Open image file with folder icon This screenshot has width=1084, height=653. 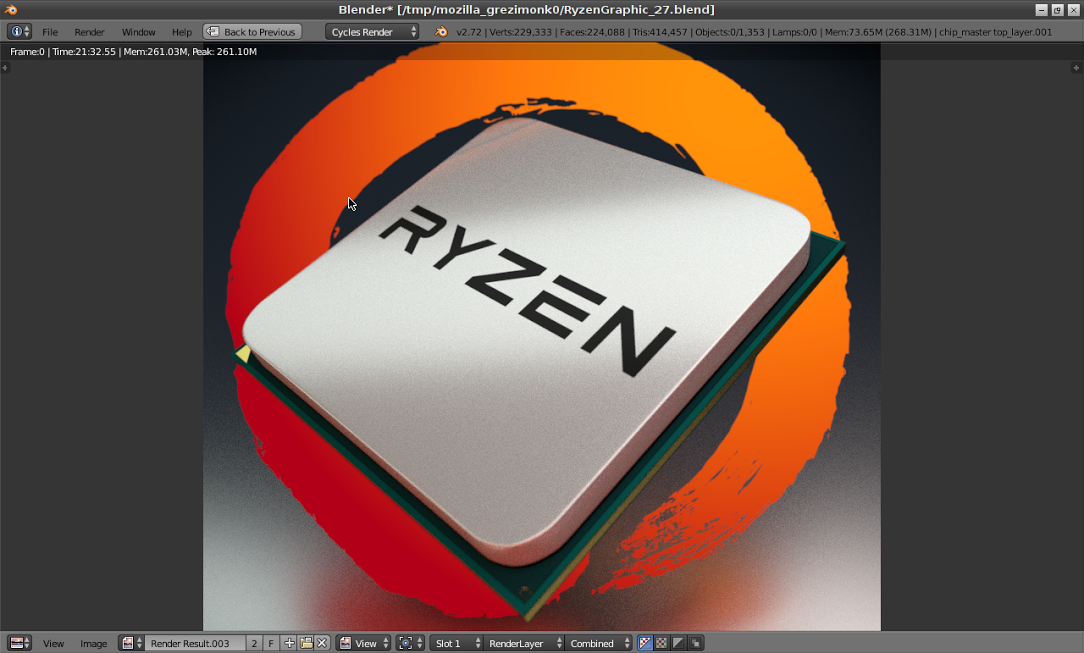(x=306, y=643)
